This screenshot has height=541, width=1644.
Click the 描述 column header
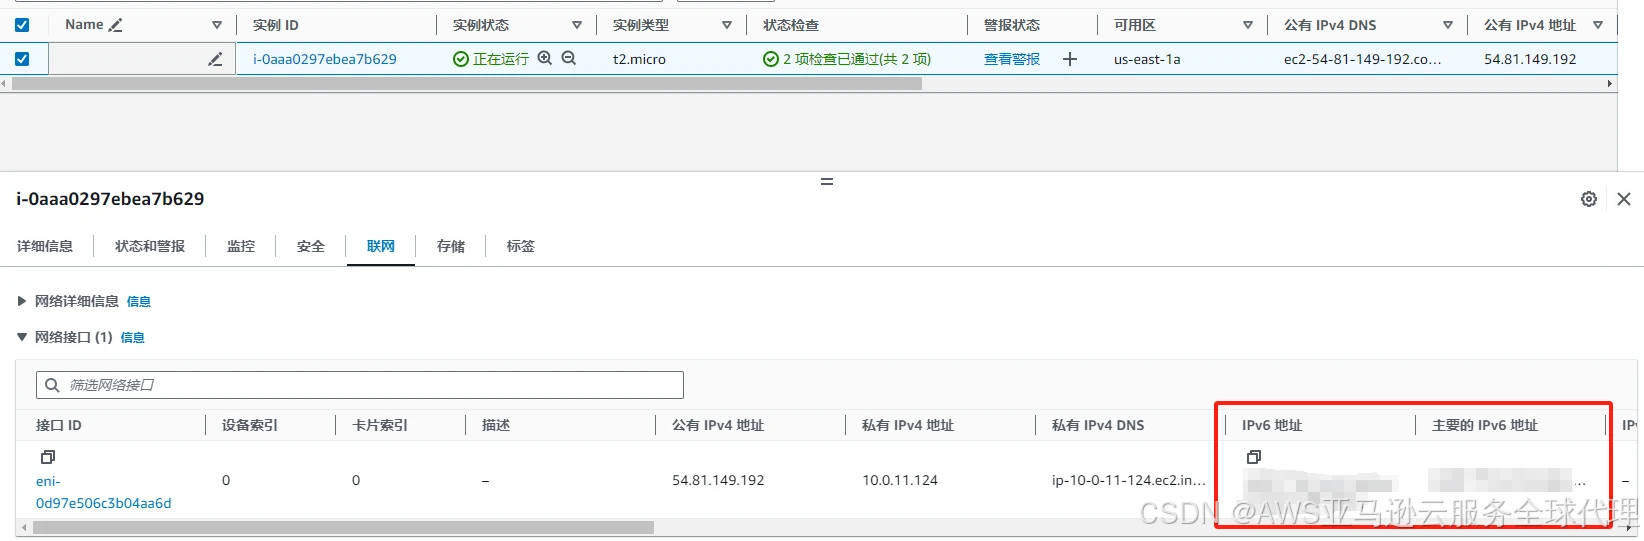pos(496,425)
